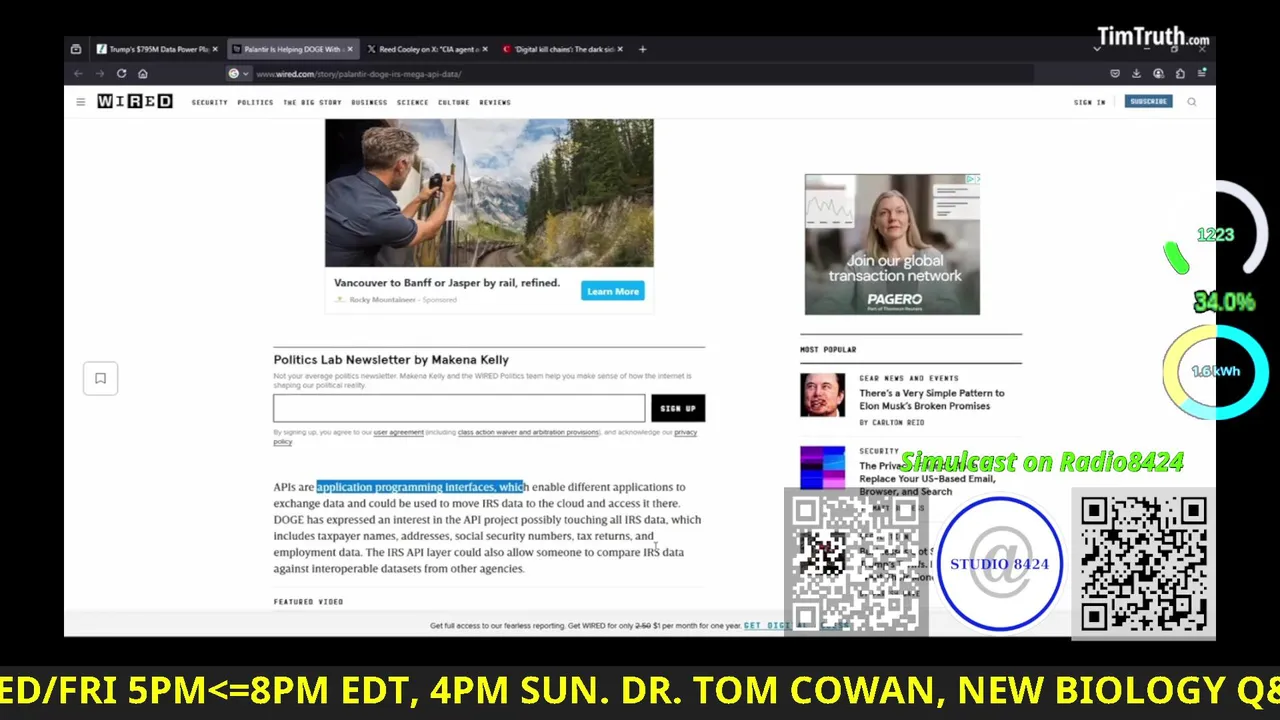The image size is (1280, 720).
Task: Click the Firefox View icon left of the tabs
Action: pyautogui.click(x=76, y=49)
